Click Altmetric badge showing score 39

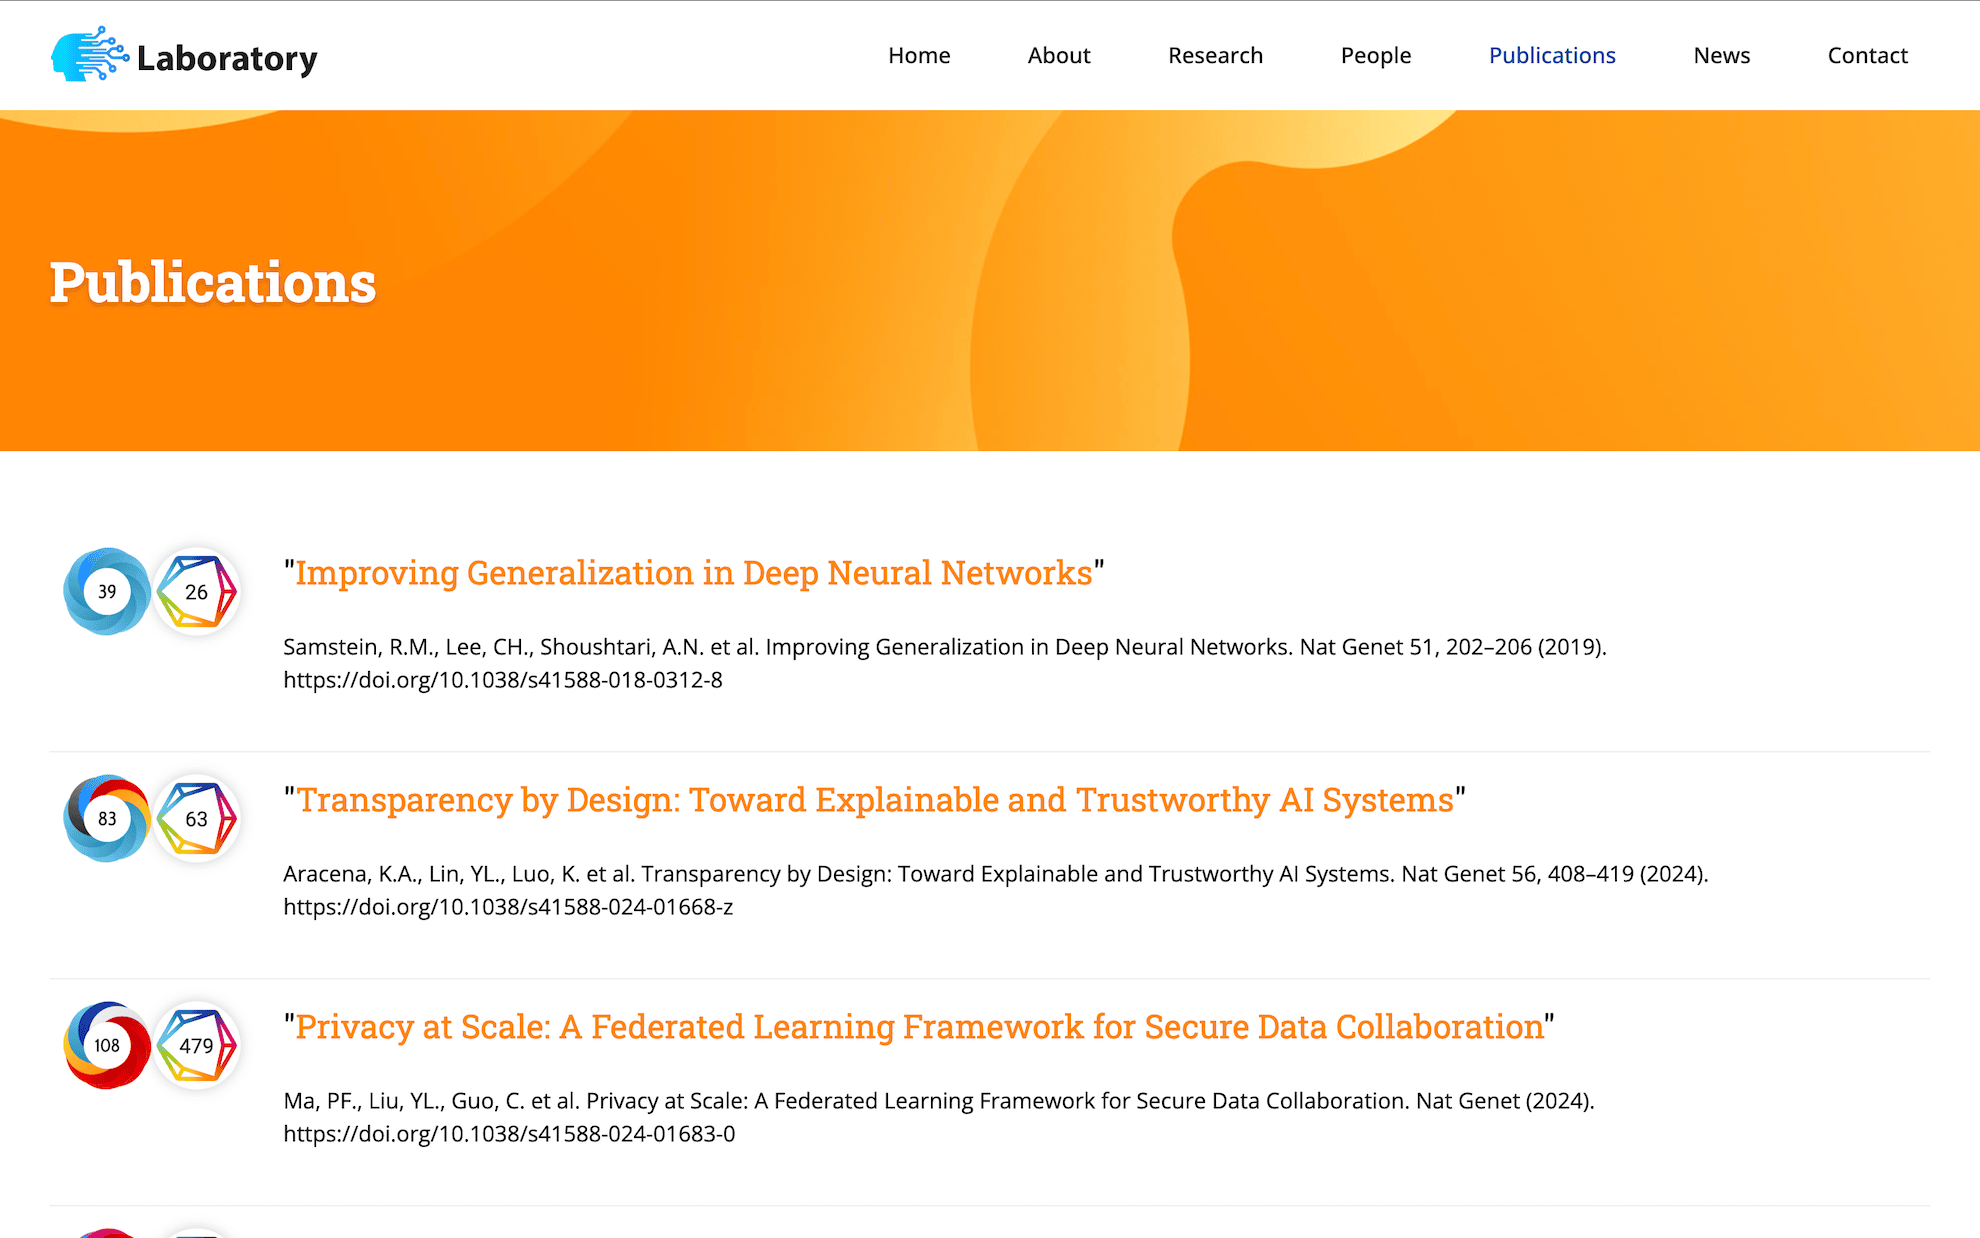point(107,592)
